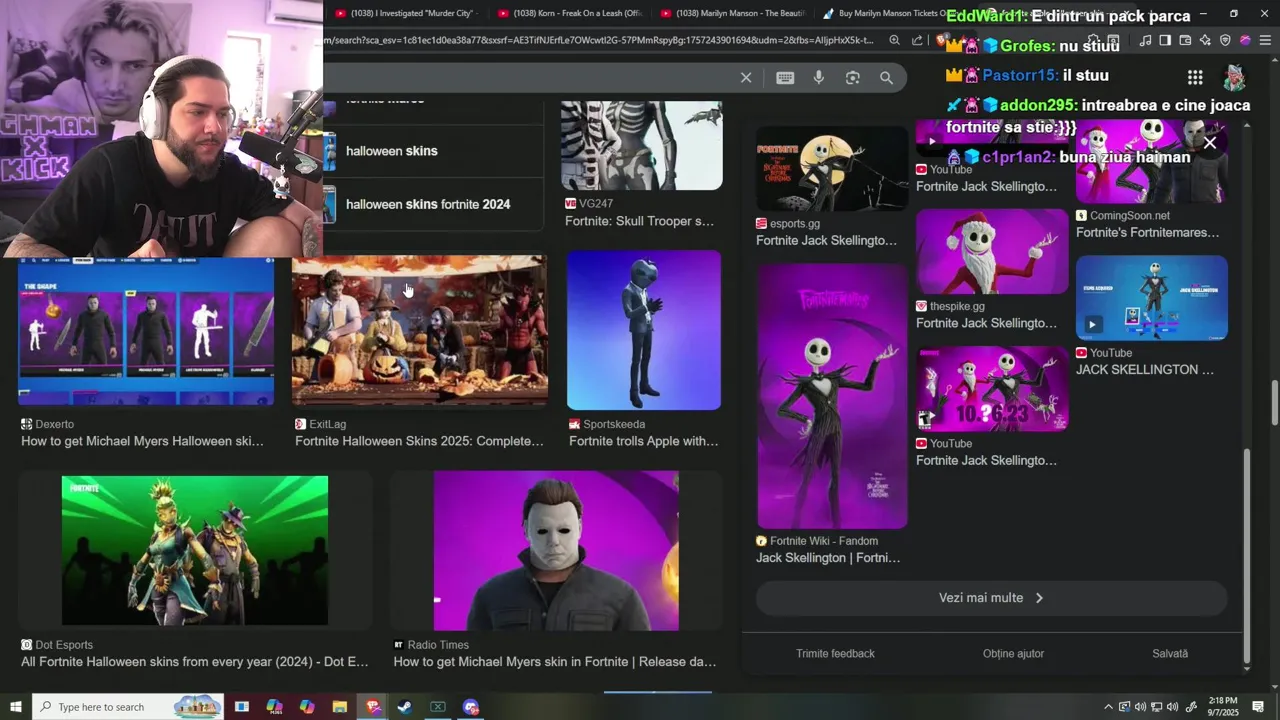The width and height of the screenshot is (1280, 720).
Task: Open the Google account avatar
Action: pyautogui.click(x=1235, y=77)
